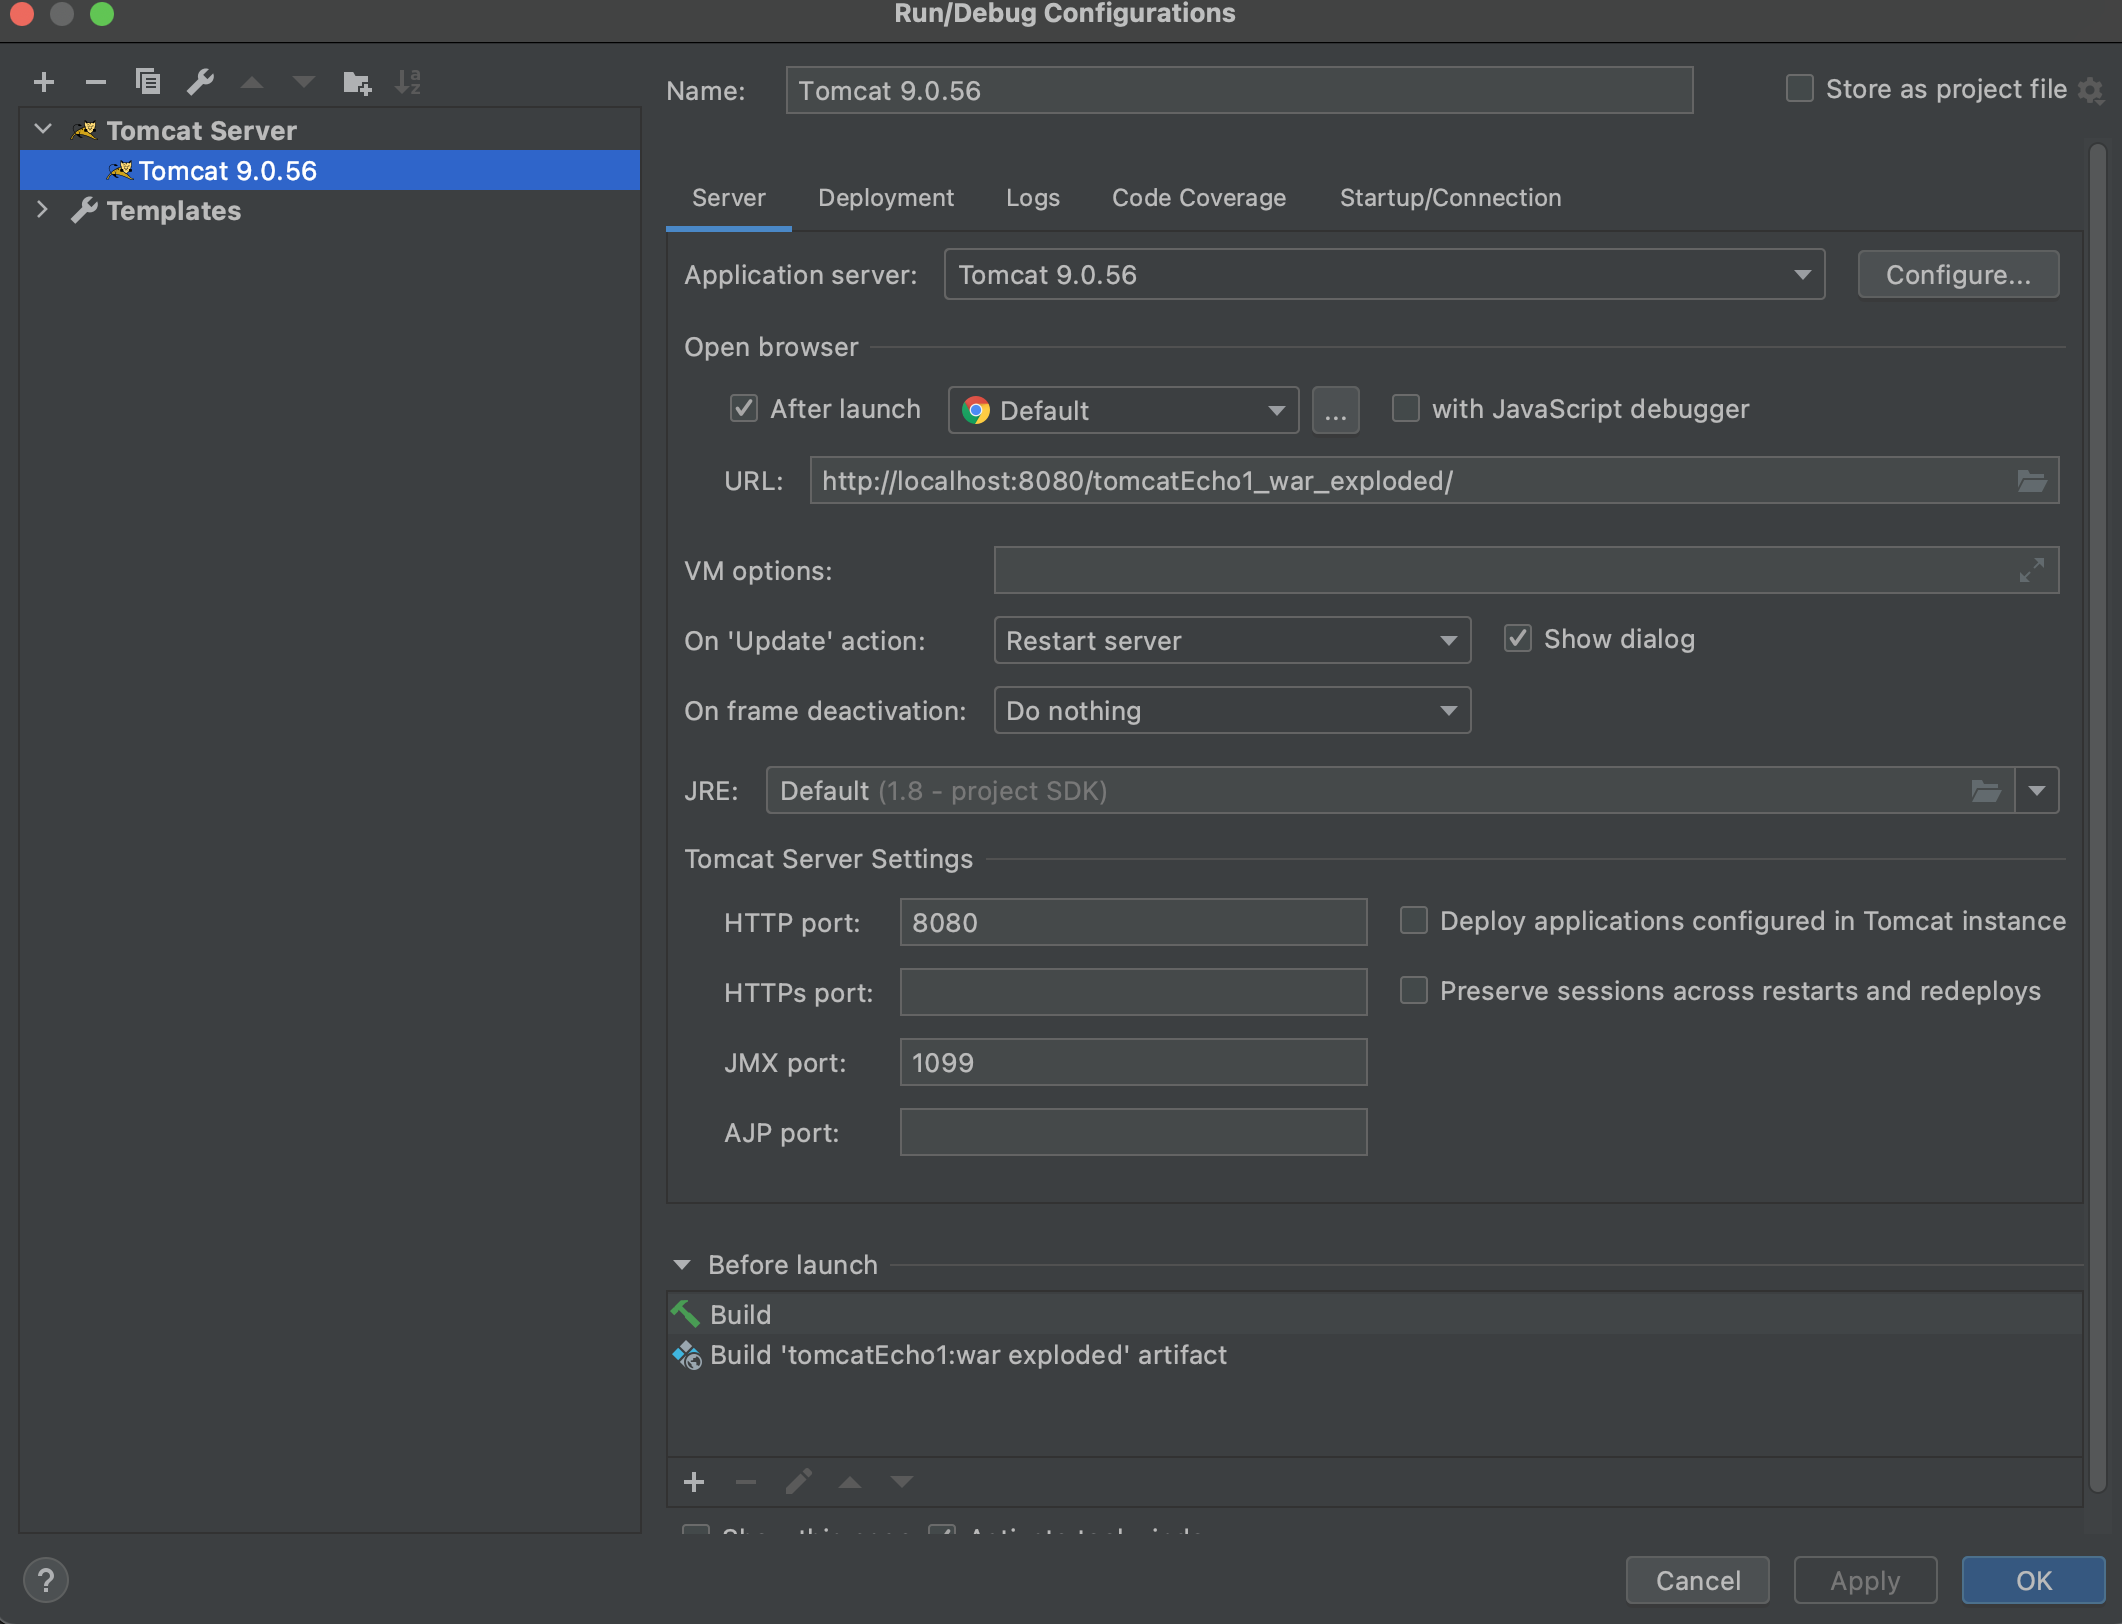Switch to Startup/Connection tab

coord(1450,198)
